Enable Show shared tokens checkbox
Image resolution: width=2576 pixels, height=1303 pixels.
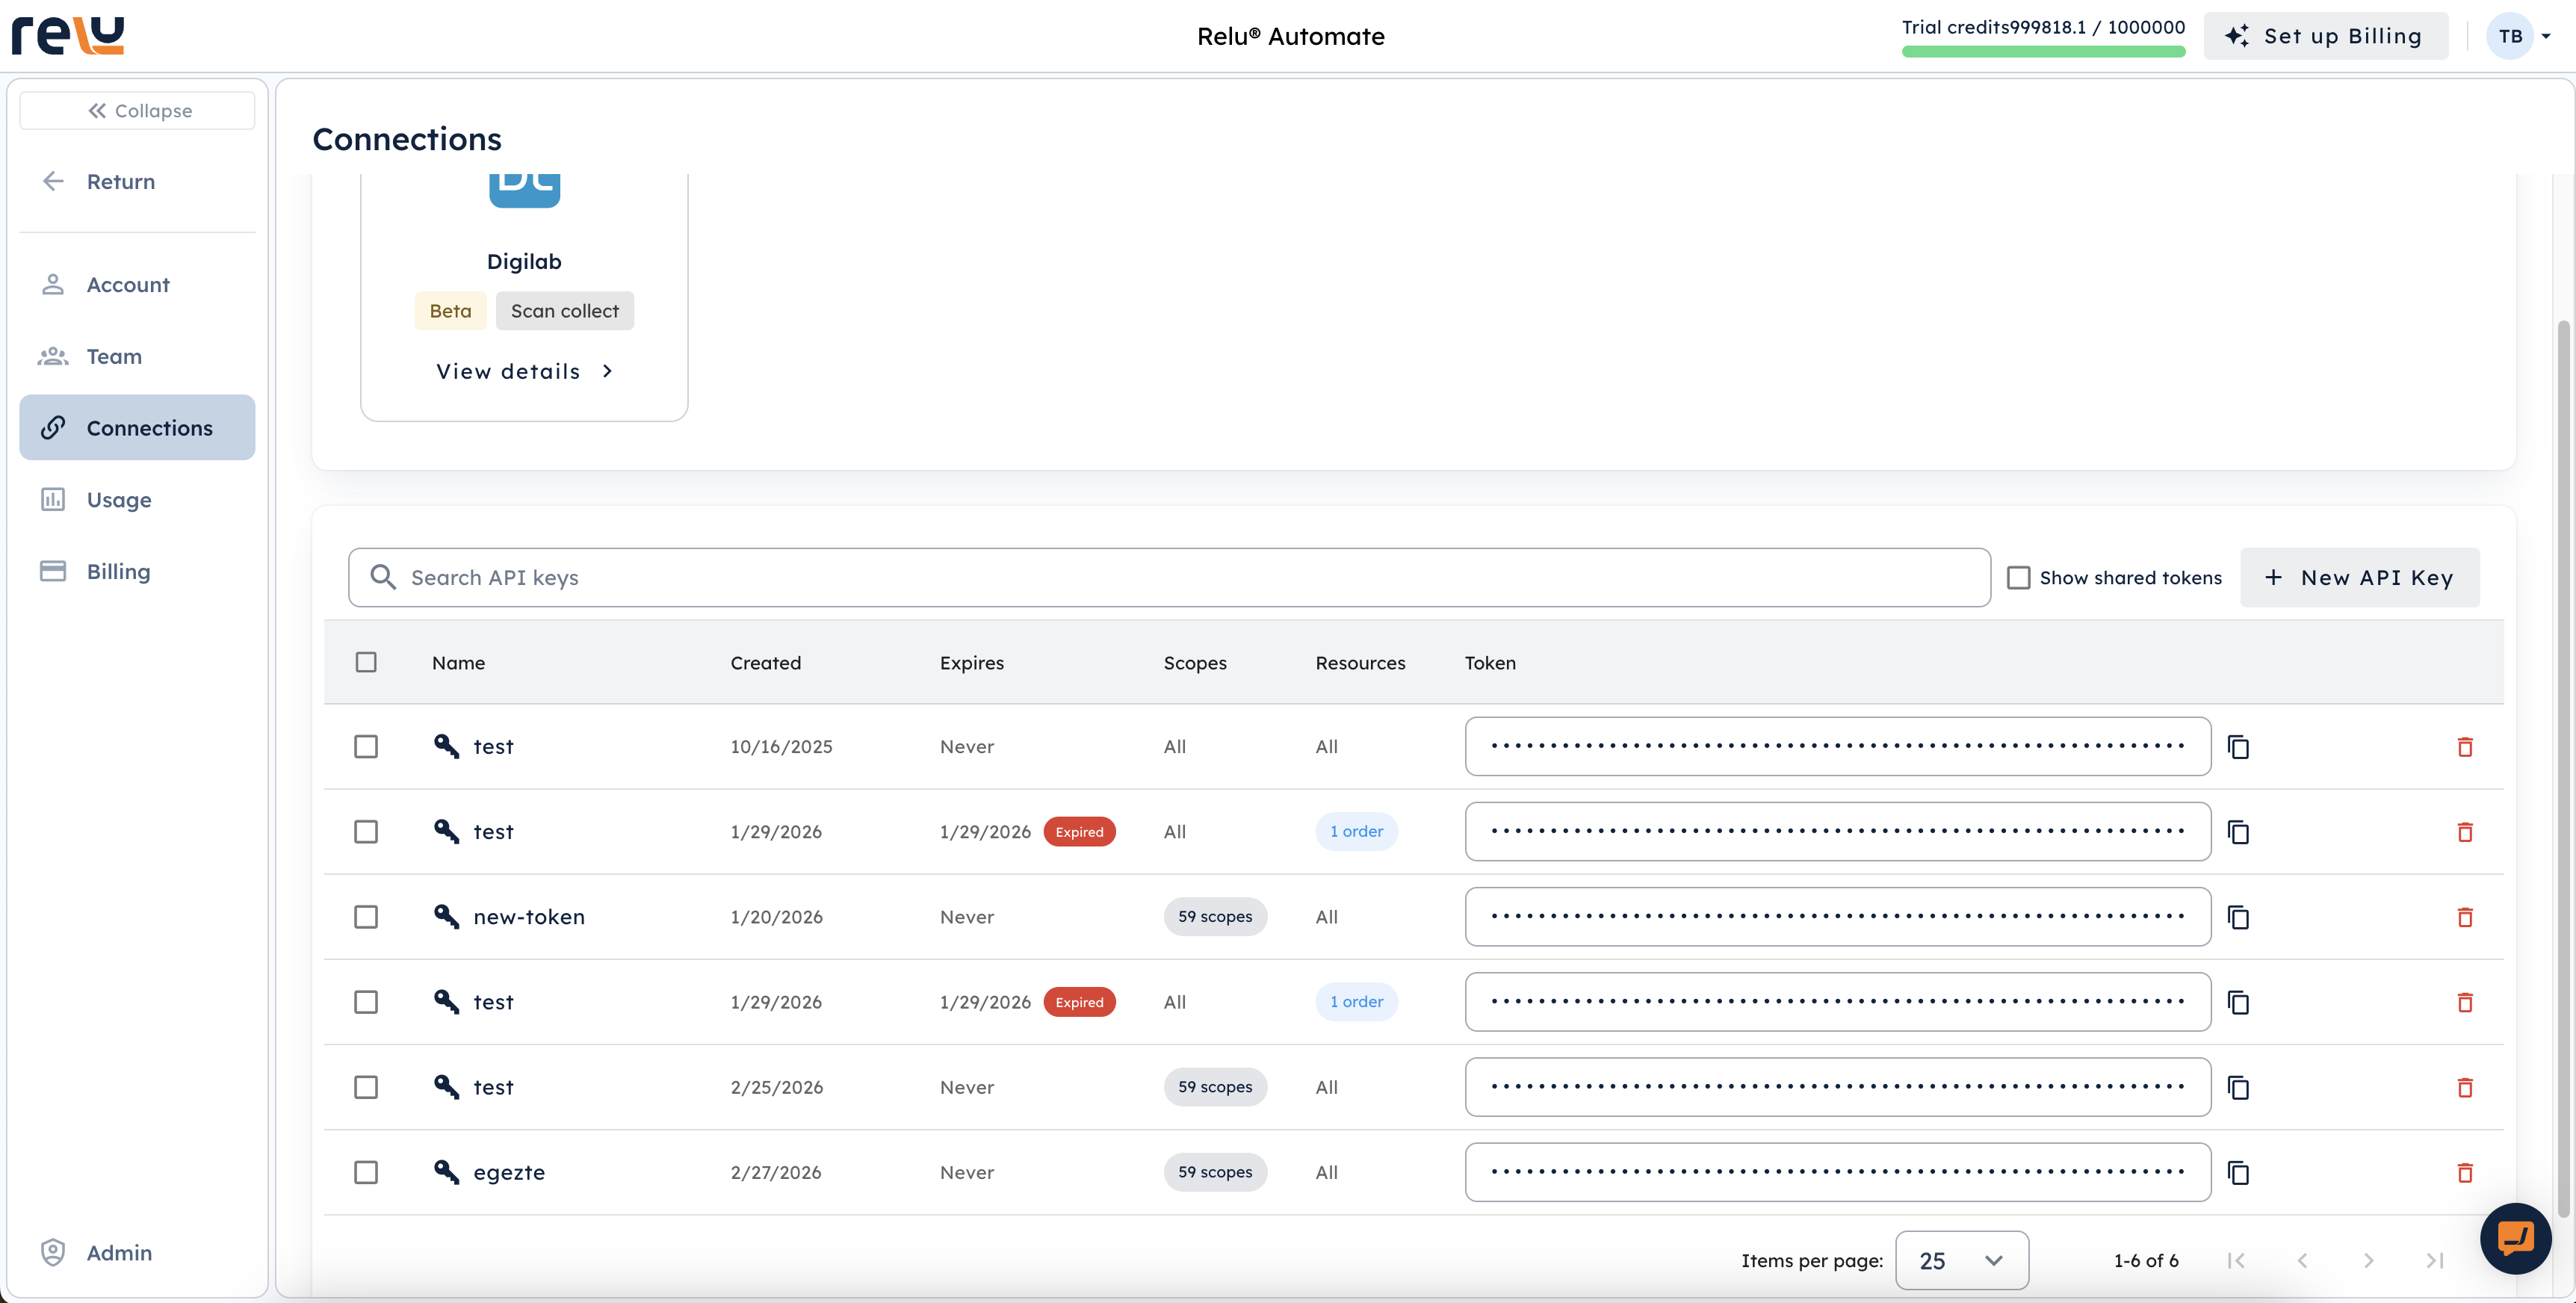click(2018, 578)
